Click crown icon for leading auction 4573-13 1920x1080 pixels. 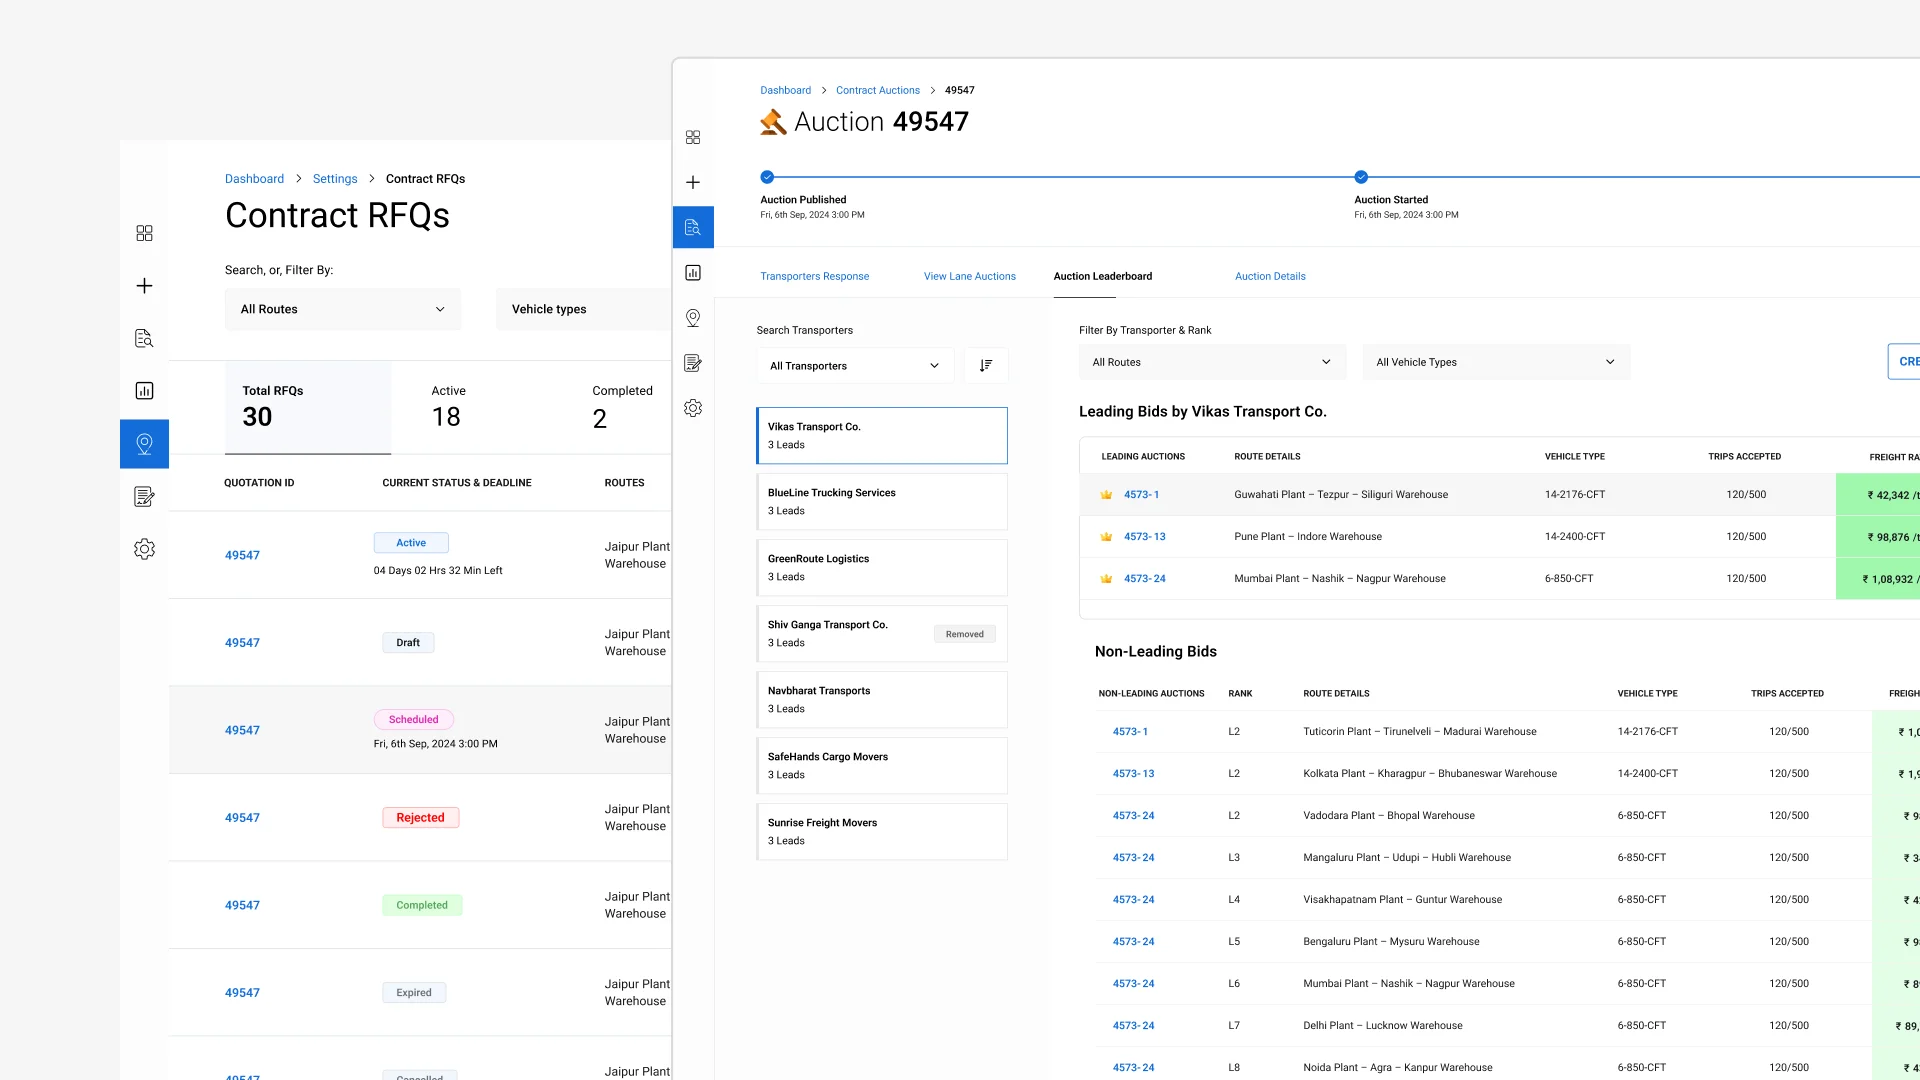pos(1106,537)
